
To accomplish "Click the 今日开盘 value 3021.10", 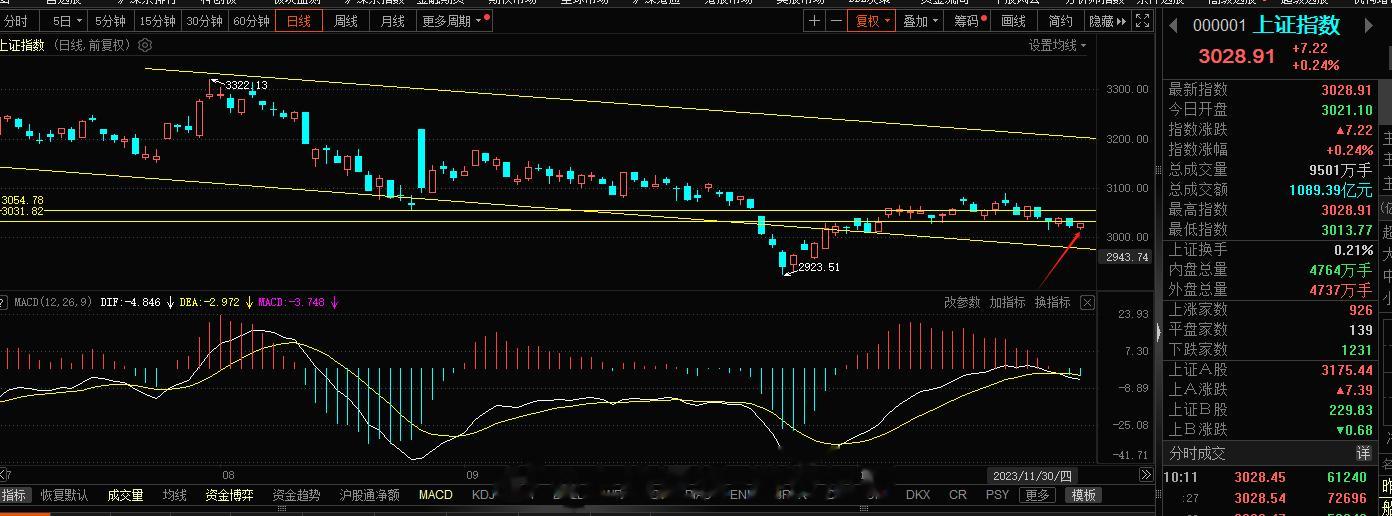I will 1345,109.
